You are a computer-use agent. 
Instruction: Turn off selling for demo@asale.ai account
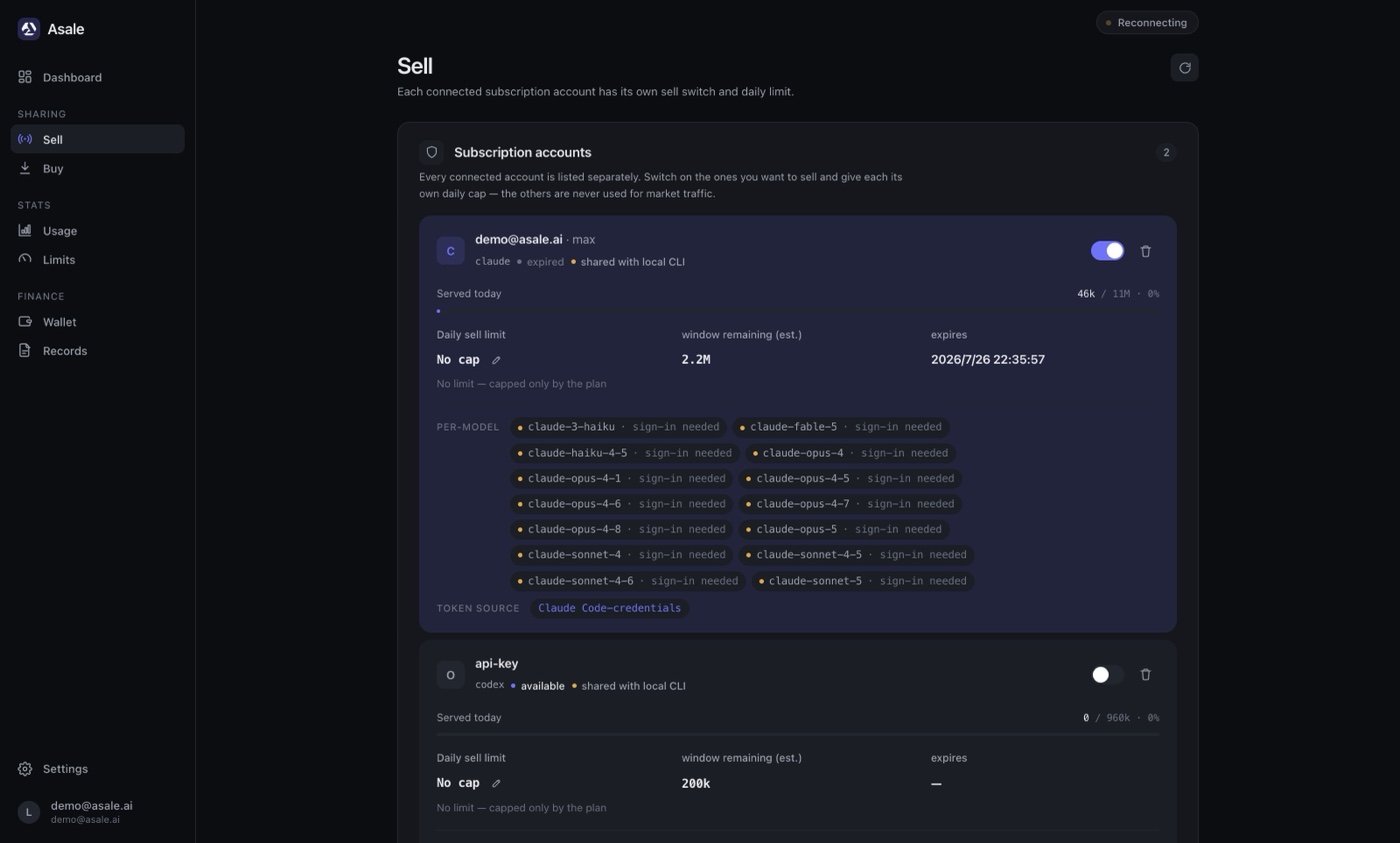(1107, 251)
